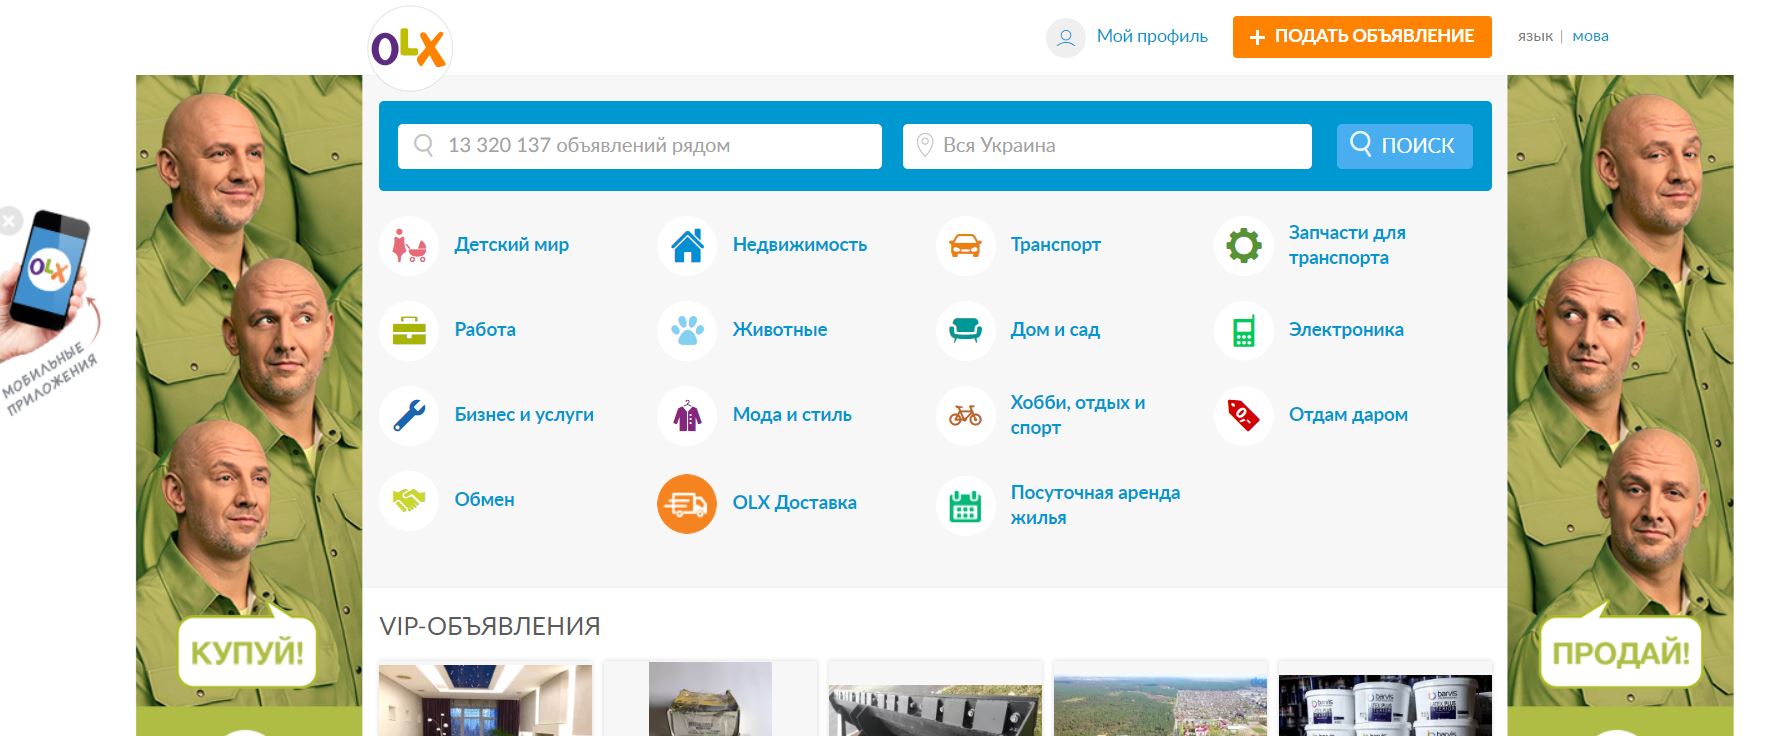Switch language to язык

tap(1535, 36)
